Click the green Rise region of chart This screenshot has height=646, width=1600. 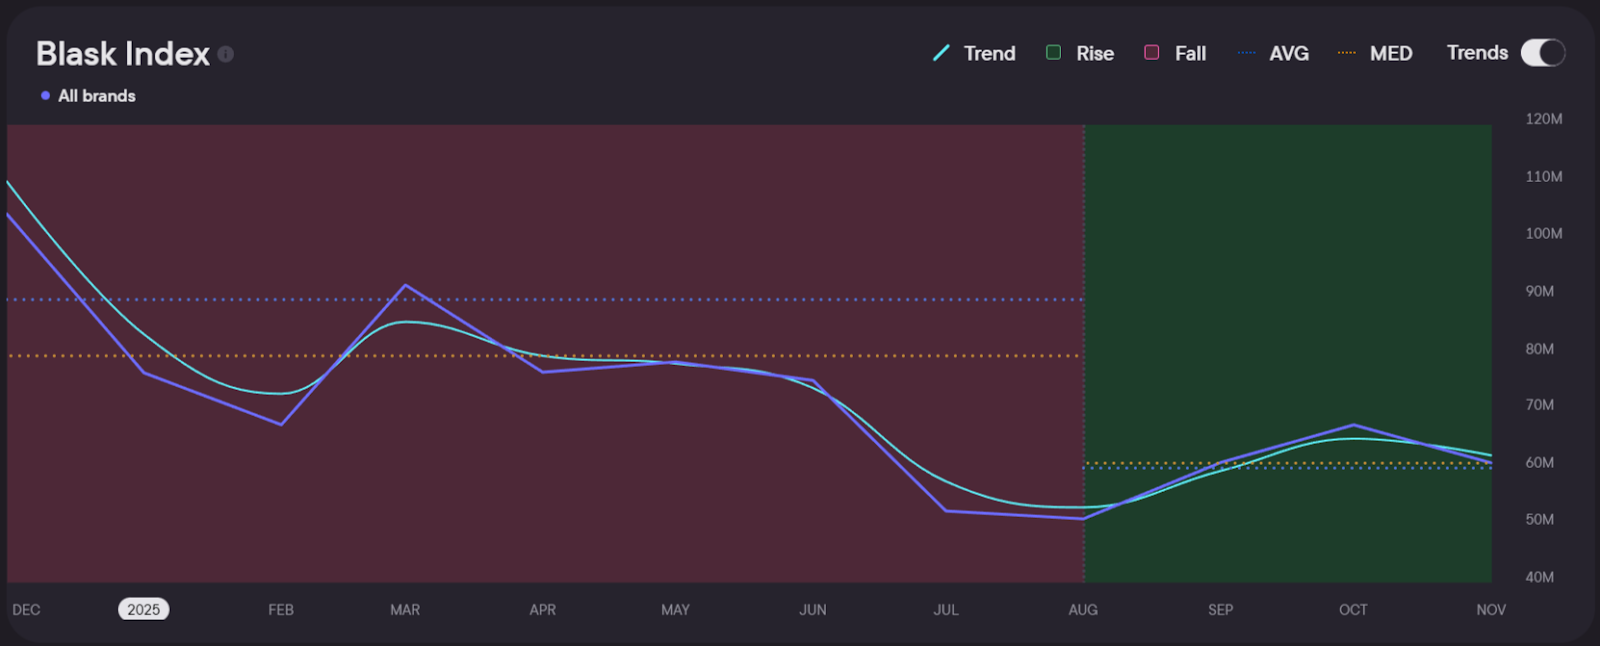1288,250
